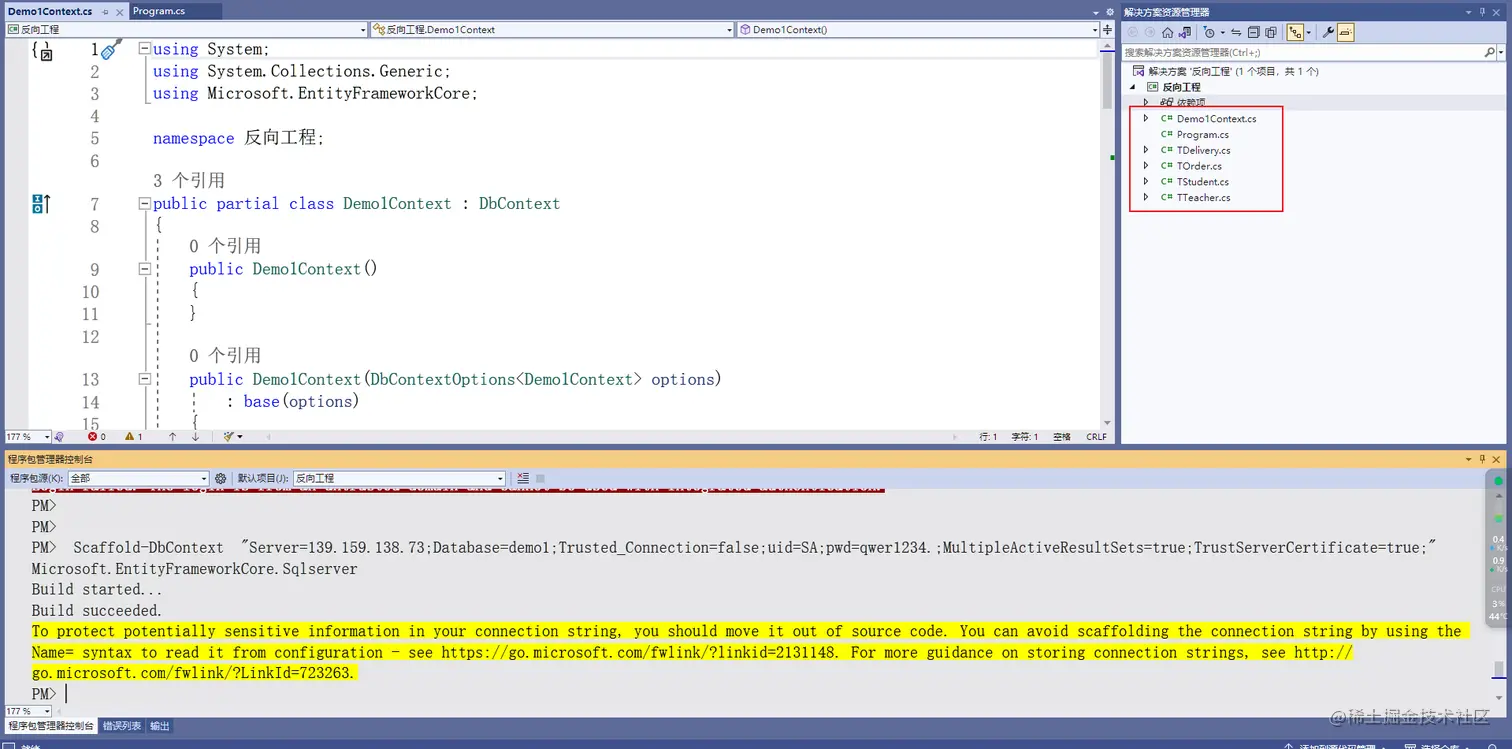Open the 程序包源 package source dropdown

click(x=139, y=479)
